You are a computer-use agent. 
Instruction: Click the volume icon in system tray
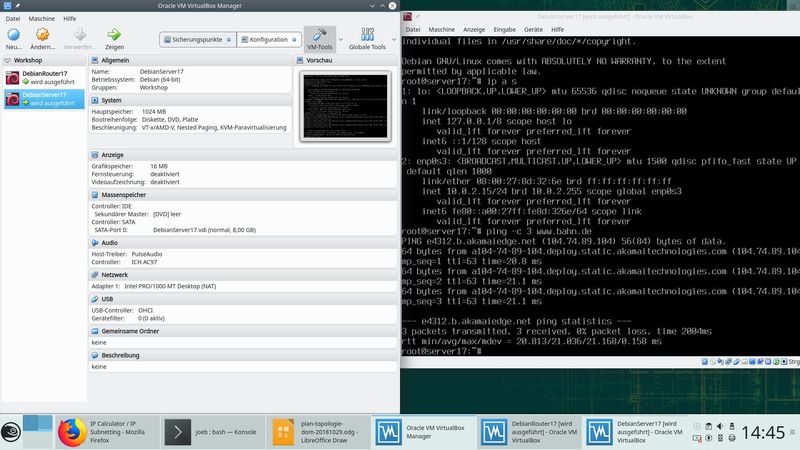720,426
